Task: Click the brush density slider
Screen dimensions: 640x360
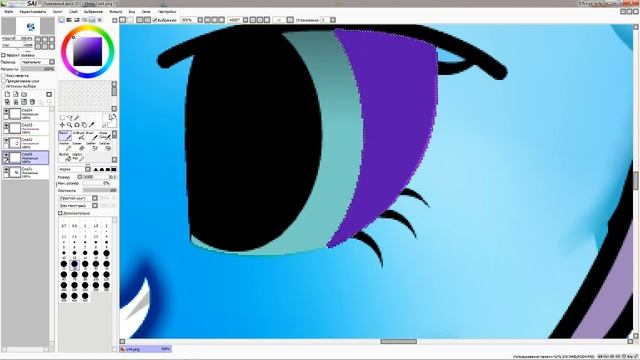Action: [100, 190]
